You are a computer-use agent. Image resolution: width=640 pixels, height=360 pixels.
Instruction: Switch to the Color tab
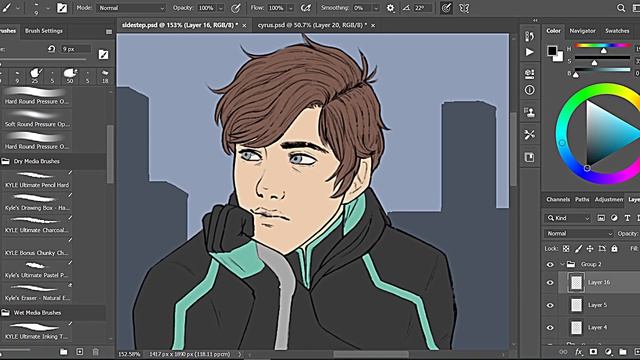[x=553, y=31]
